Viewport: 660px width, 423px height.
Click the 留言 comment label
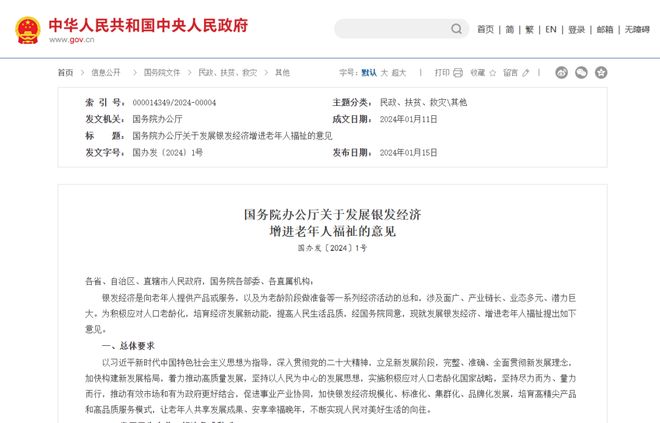pyautogui.click(x=511, y=73)
